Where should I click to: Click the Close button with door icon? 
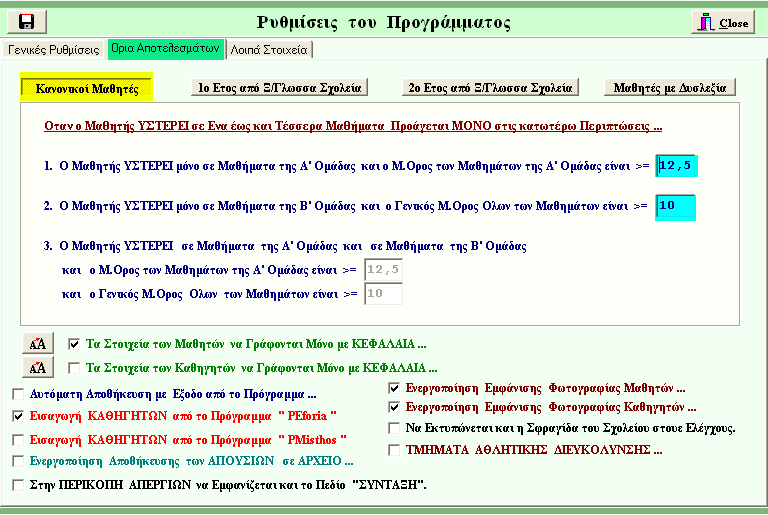point(722,22)
